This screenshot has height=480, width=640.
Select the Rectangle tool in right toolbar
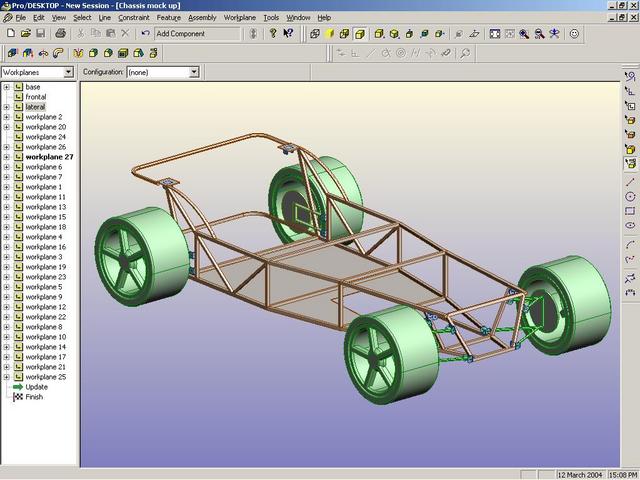tap(630, 211)
